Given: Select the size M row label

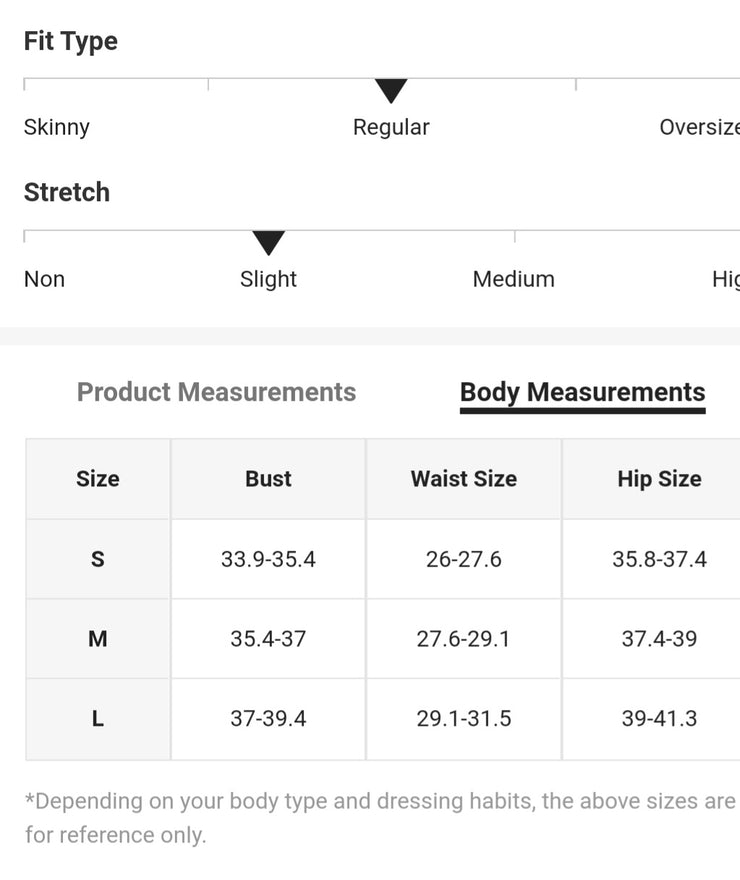Looking at the screenshot, I should pyautogui.click(x=98, y=639).
